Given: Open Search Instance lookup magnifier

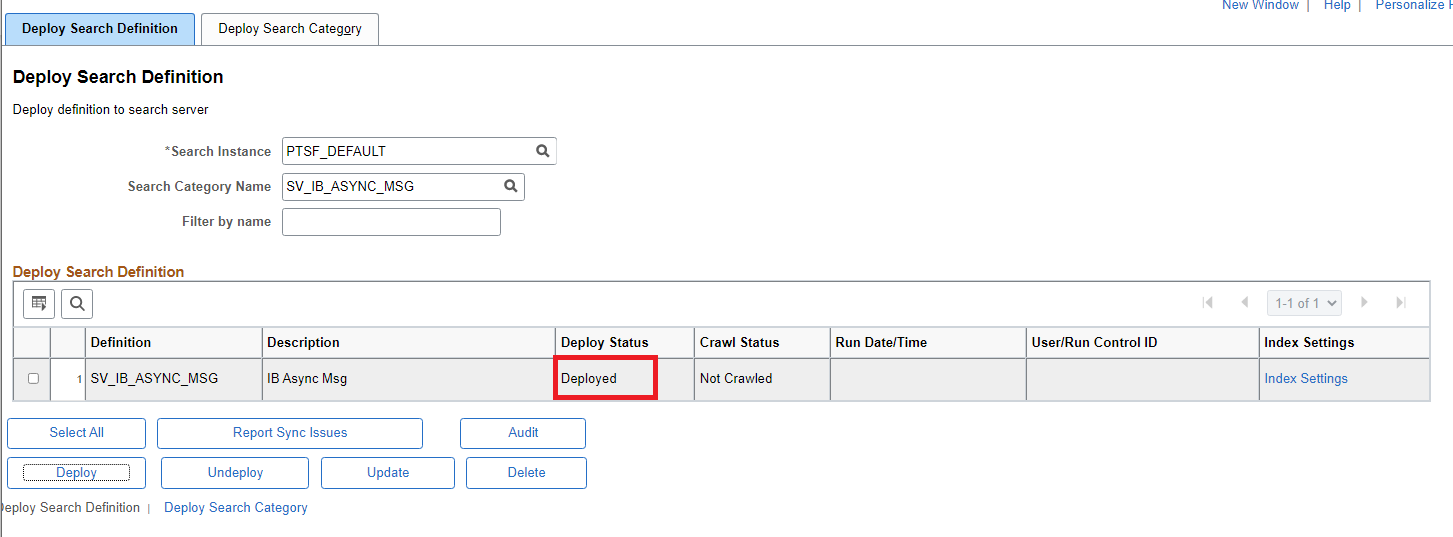Looking at the screenshot, I should tap(542, 151).
